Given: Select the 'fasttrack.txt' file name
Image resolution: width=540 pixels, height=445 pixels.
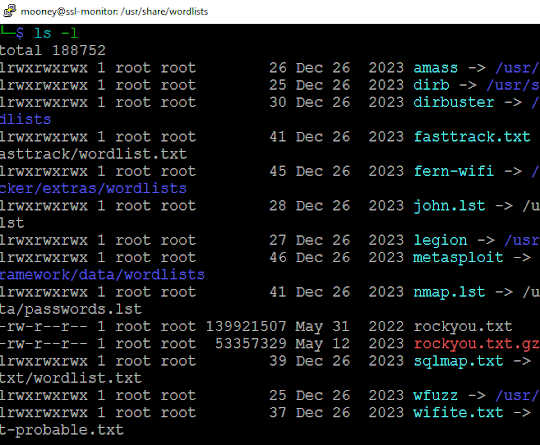Looking at the screenshot, I should coord(472,137).
